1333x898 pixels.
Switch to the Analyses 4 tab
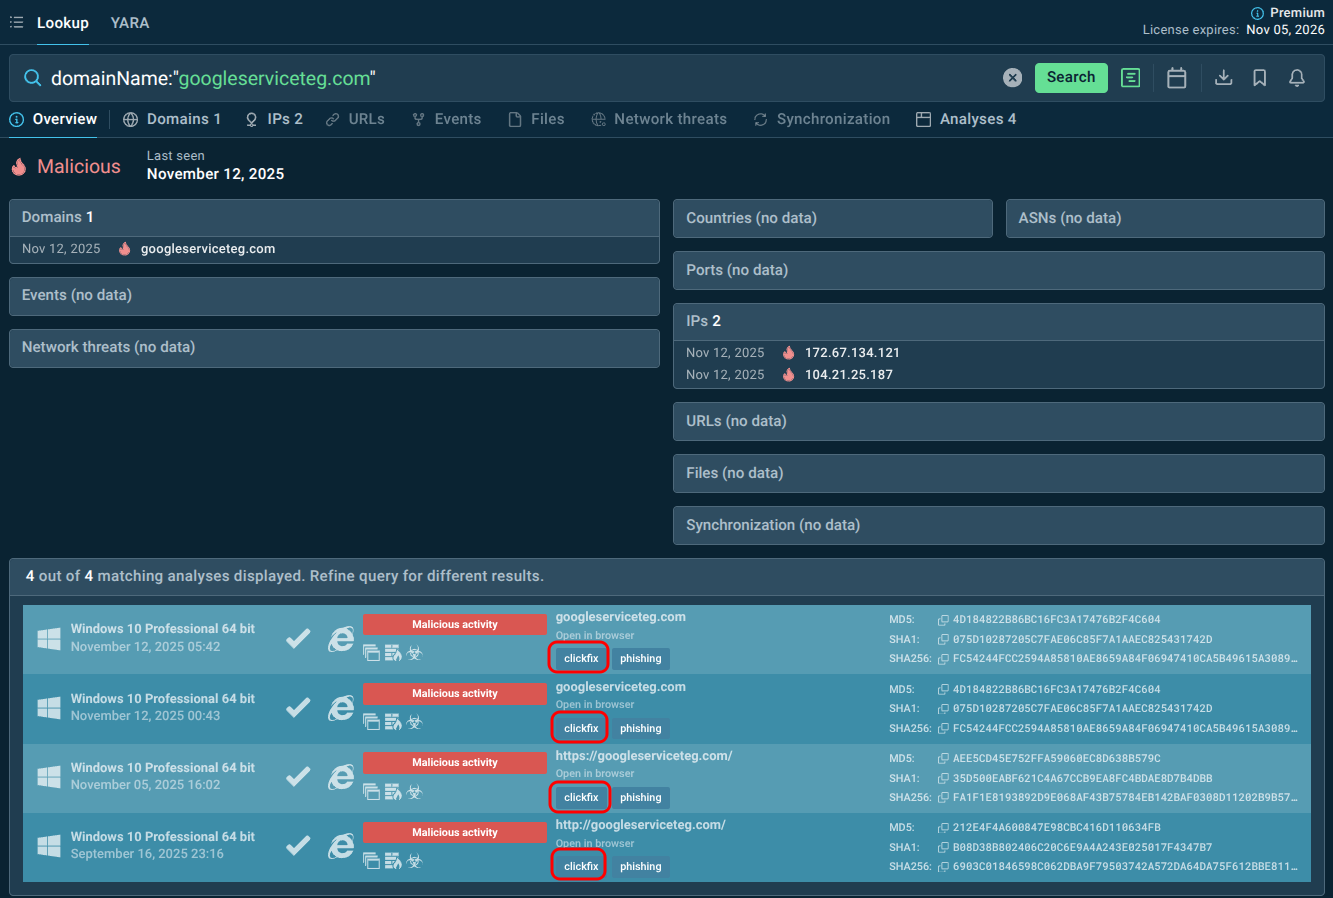[966, 119]
